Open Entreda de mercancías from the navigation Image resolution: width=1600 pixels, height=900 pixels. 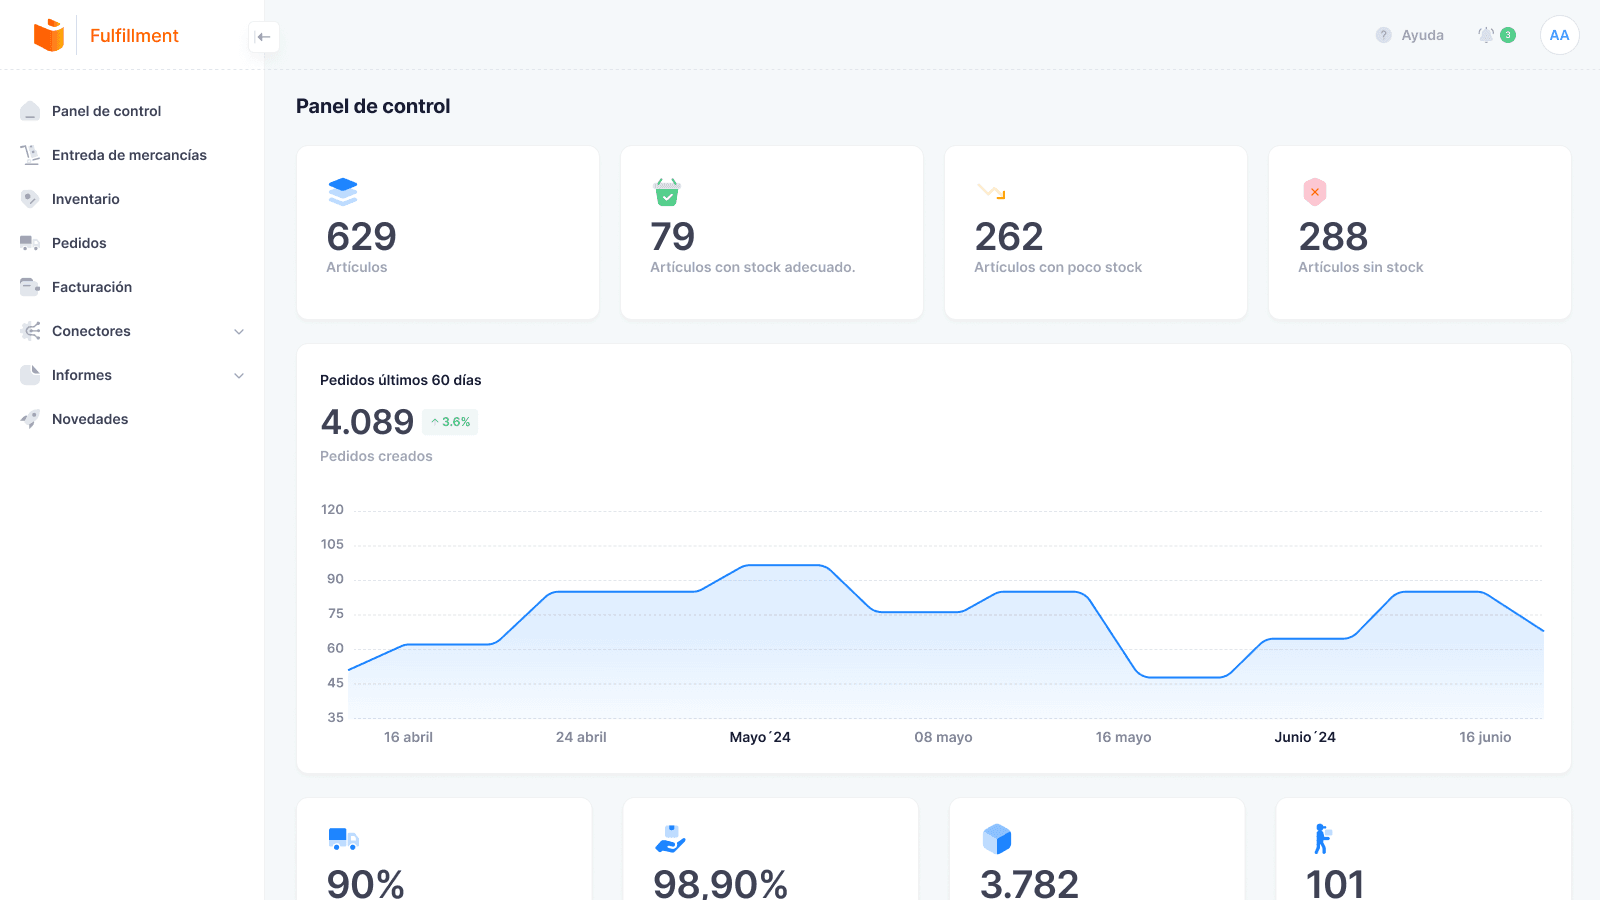[x=129, y=155]
